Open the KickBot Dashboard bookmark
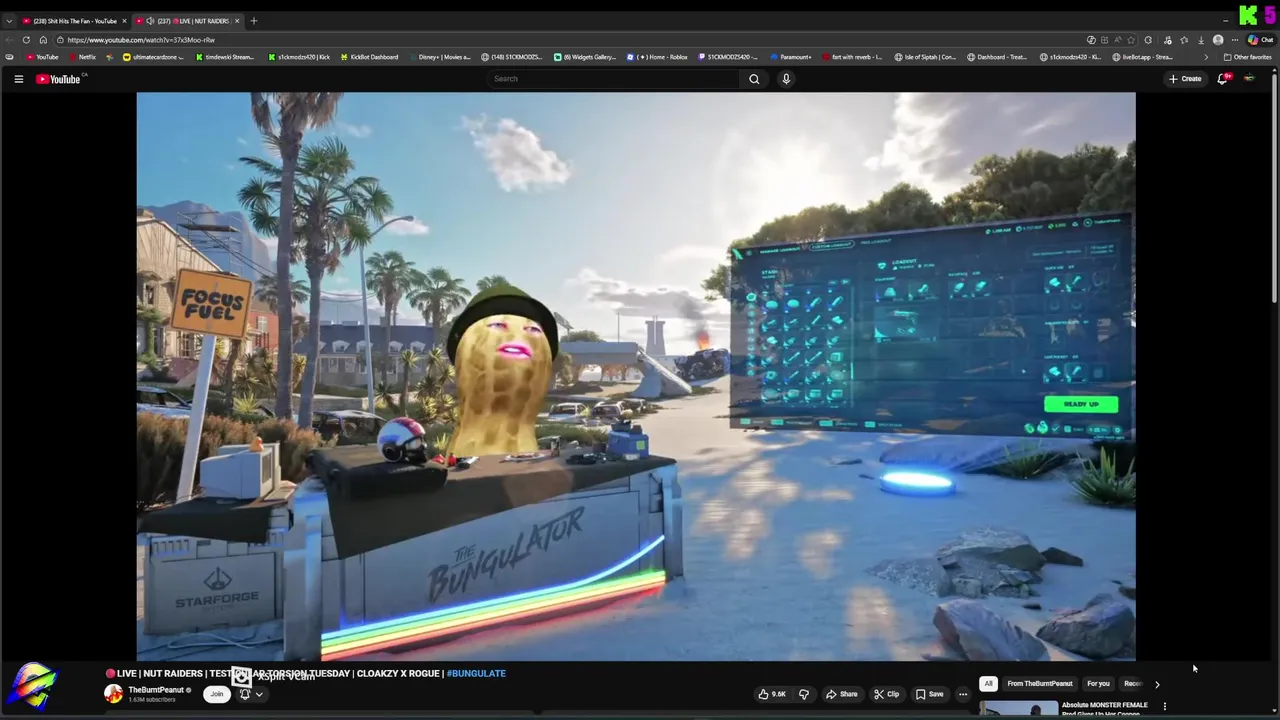1280x720 pixels. point(368,57)
